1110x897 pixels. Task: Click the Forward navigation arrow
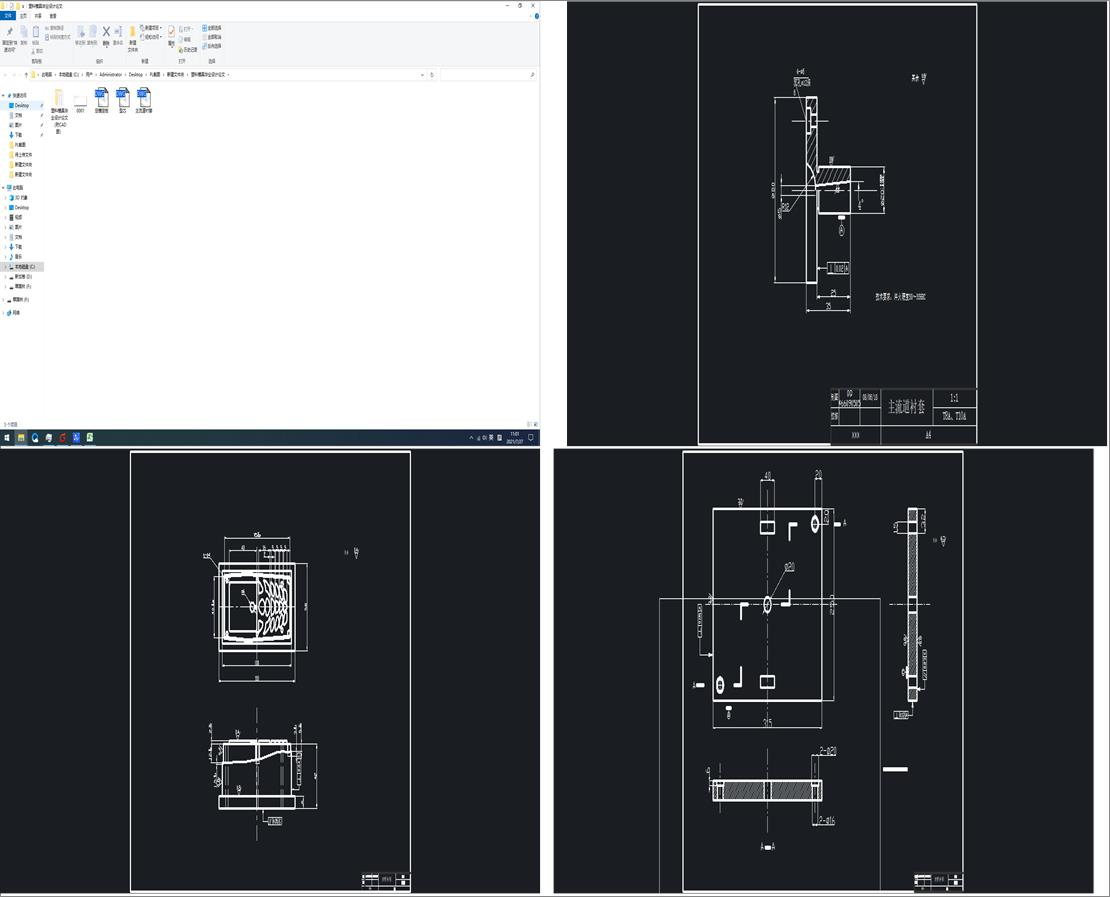(x=15, y=74)
